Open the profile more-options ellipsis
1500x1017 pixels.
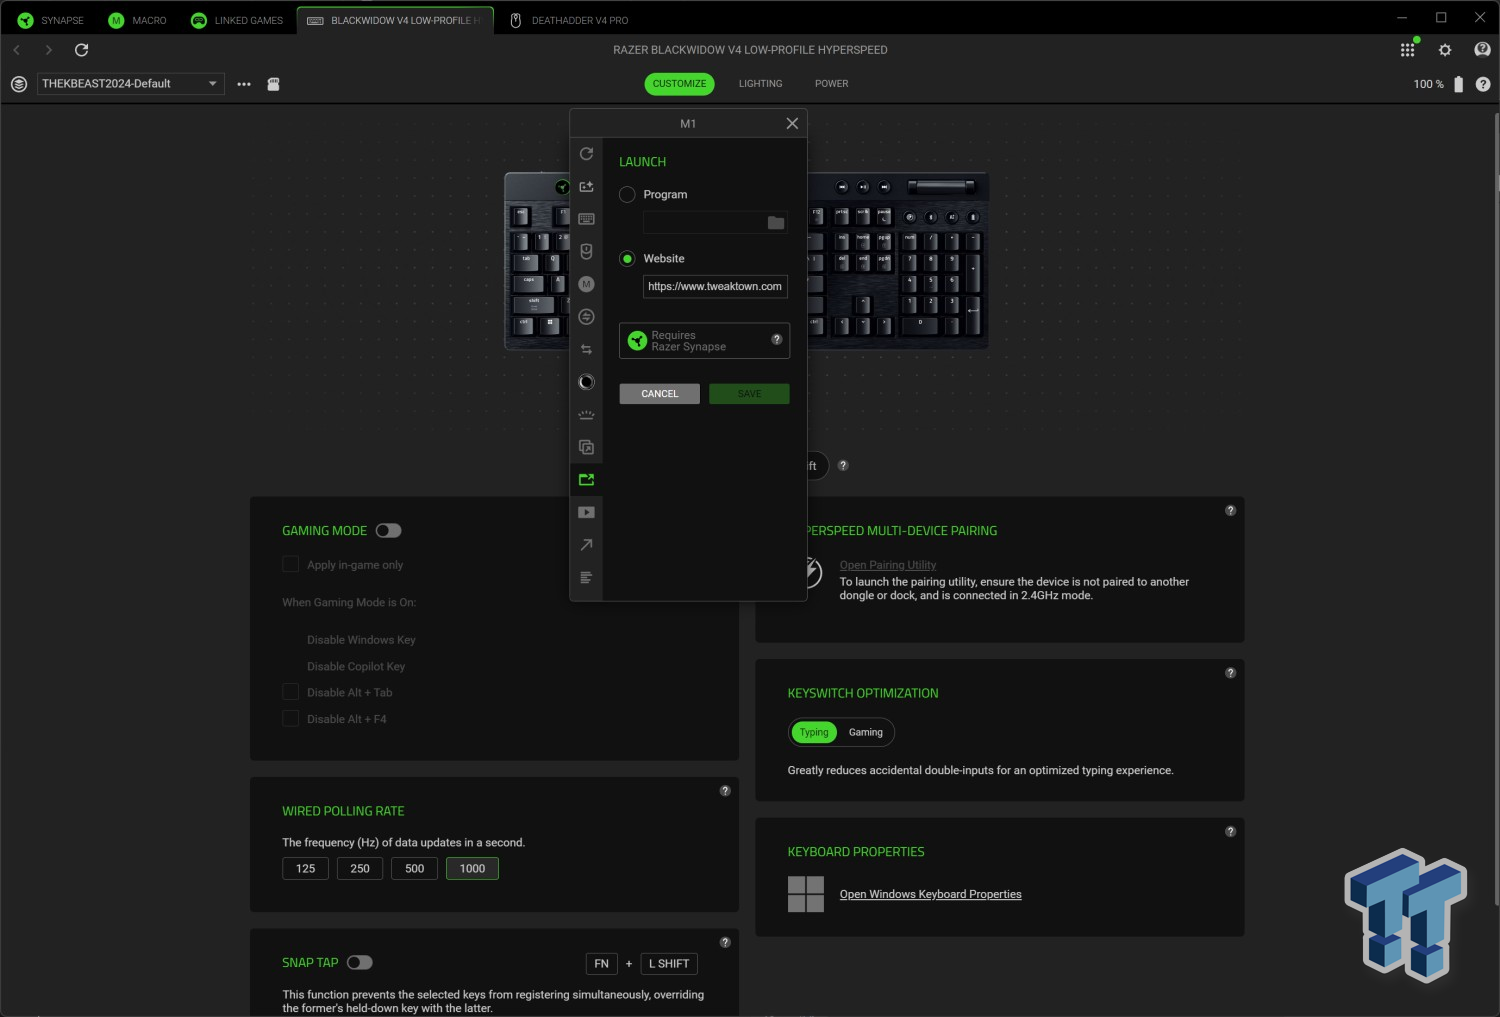[244, 84]
